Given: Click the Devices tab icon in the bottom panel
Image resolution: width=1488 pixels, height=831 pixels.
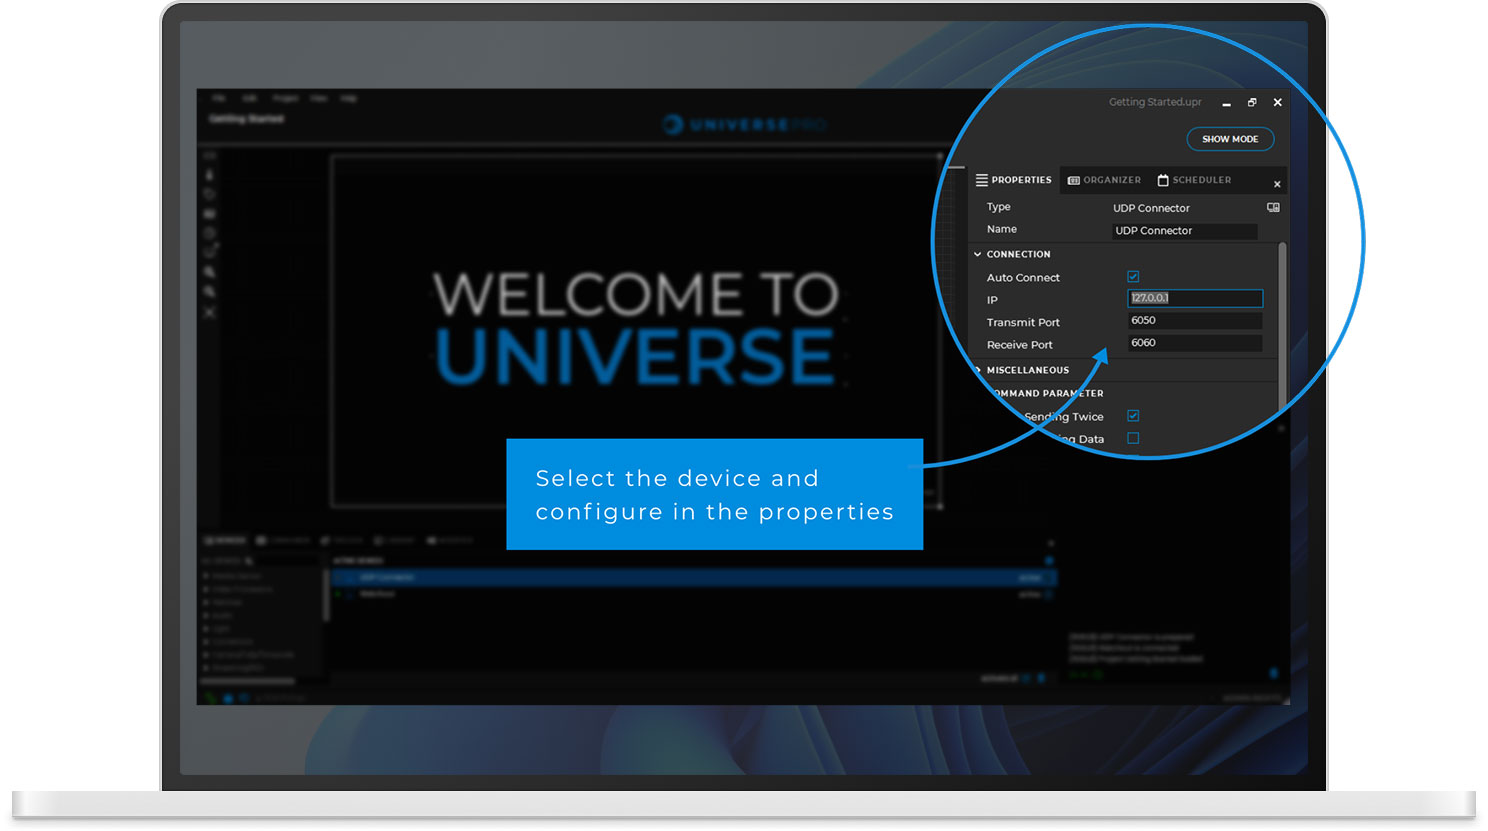Looking at the screenshot, I should pos(208,540).
